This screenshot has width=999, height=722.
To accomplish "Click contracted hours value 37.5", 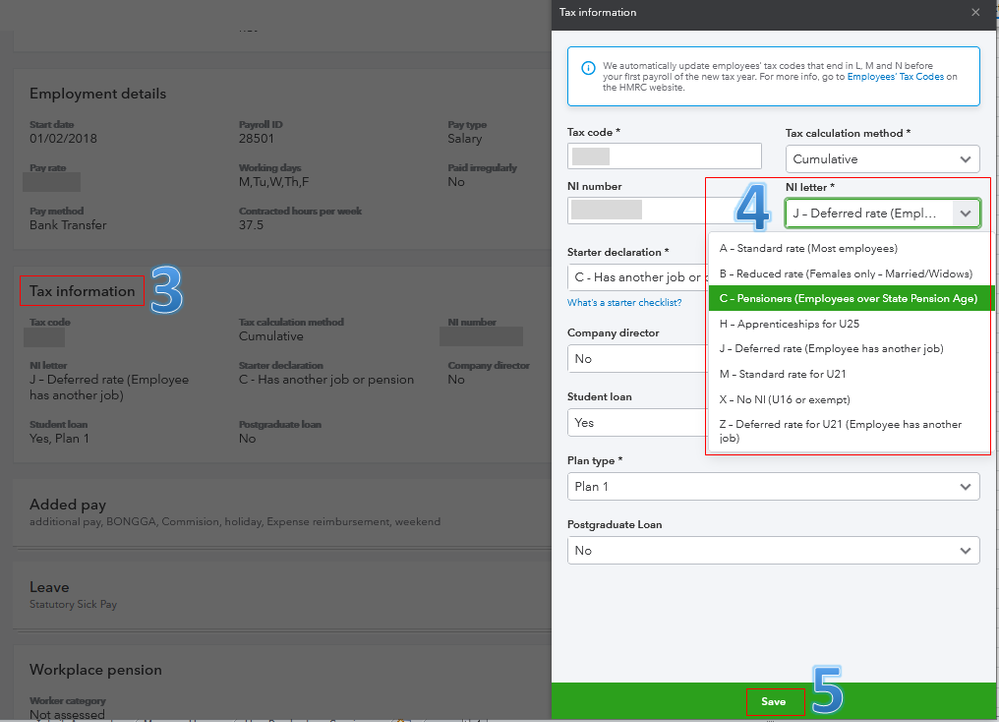I will (251, 225).
